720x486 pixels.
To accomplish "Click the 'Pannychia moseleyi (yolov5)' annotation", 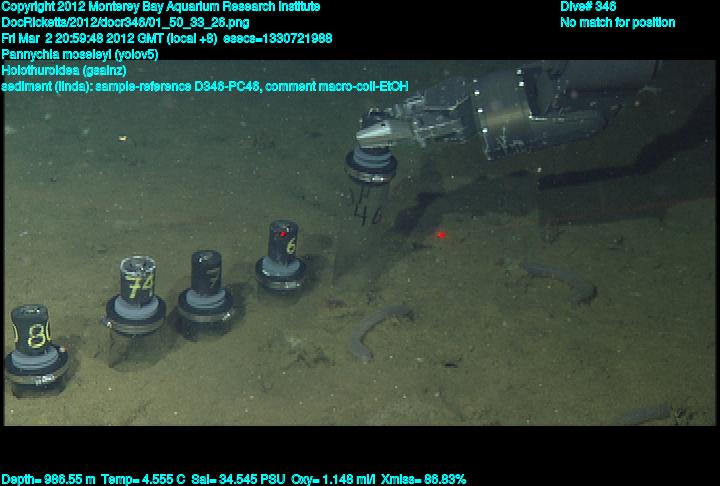I will pos(80,54).
